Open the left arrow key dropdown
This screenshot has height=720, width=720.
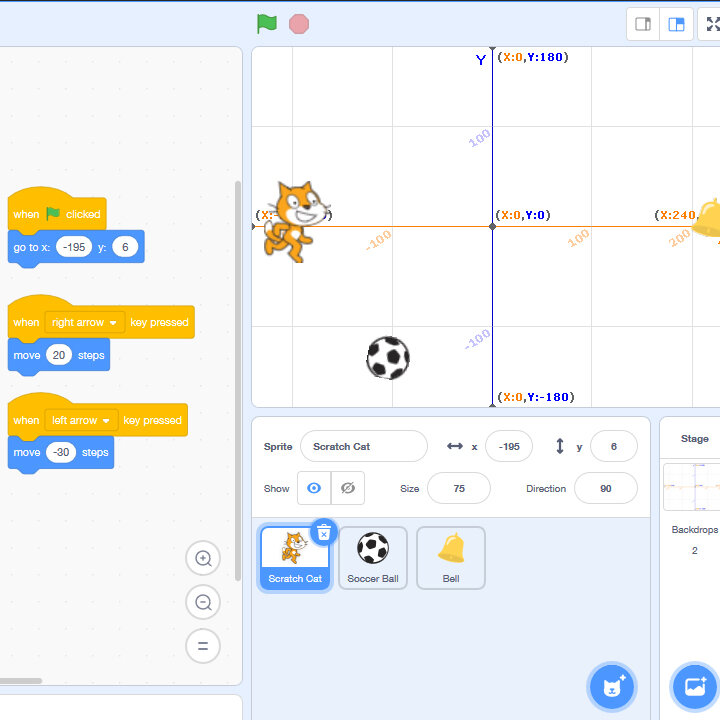pos(81,420)
